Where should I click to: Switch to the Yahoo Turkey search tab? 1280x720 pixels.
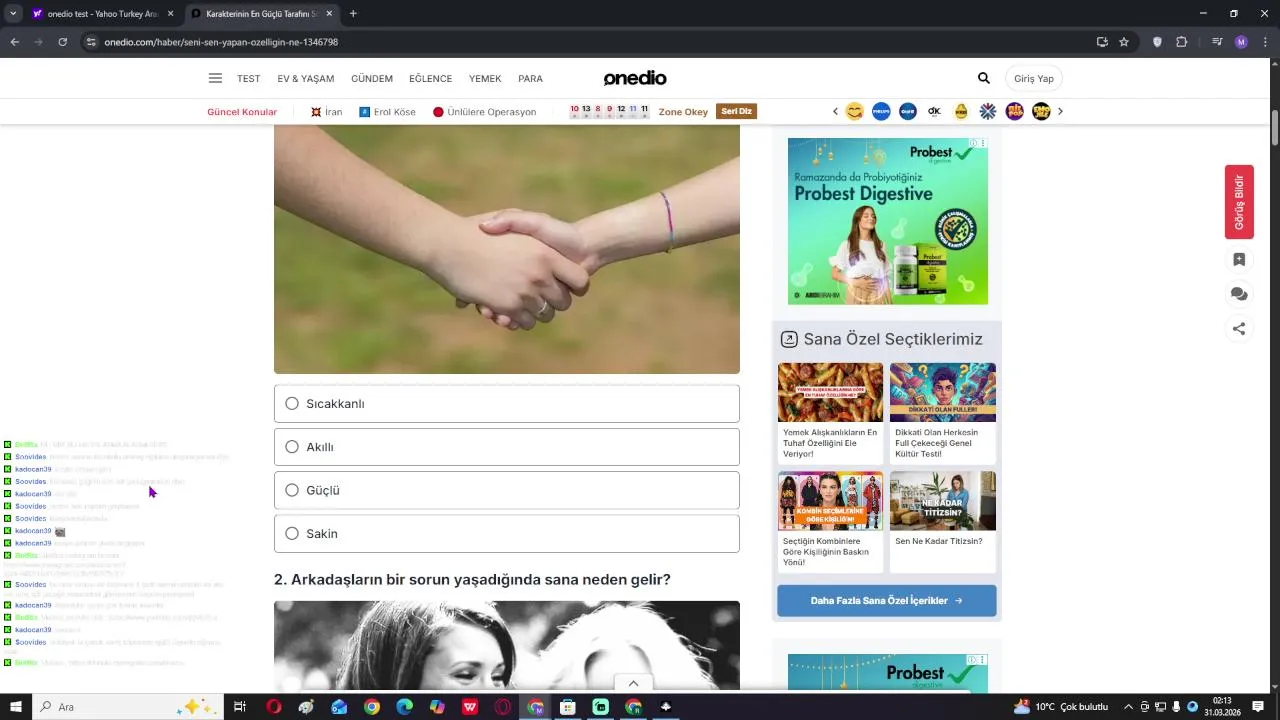pyautogui.click(x=101, y=14)
